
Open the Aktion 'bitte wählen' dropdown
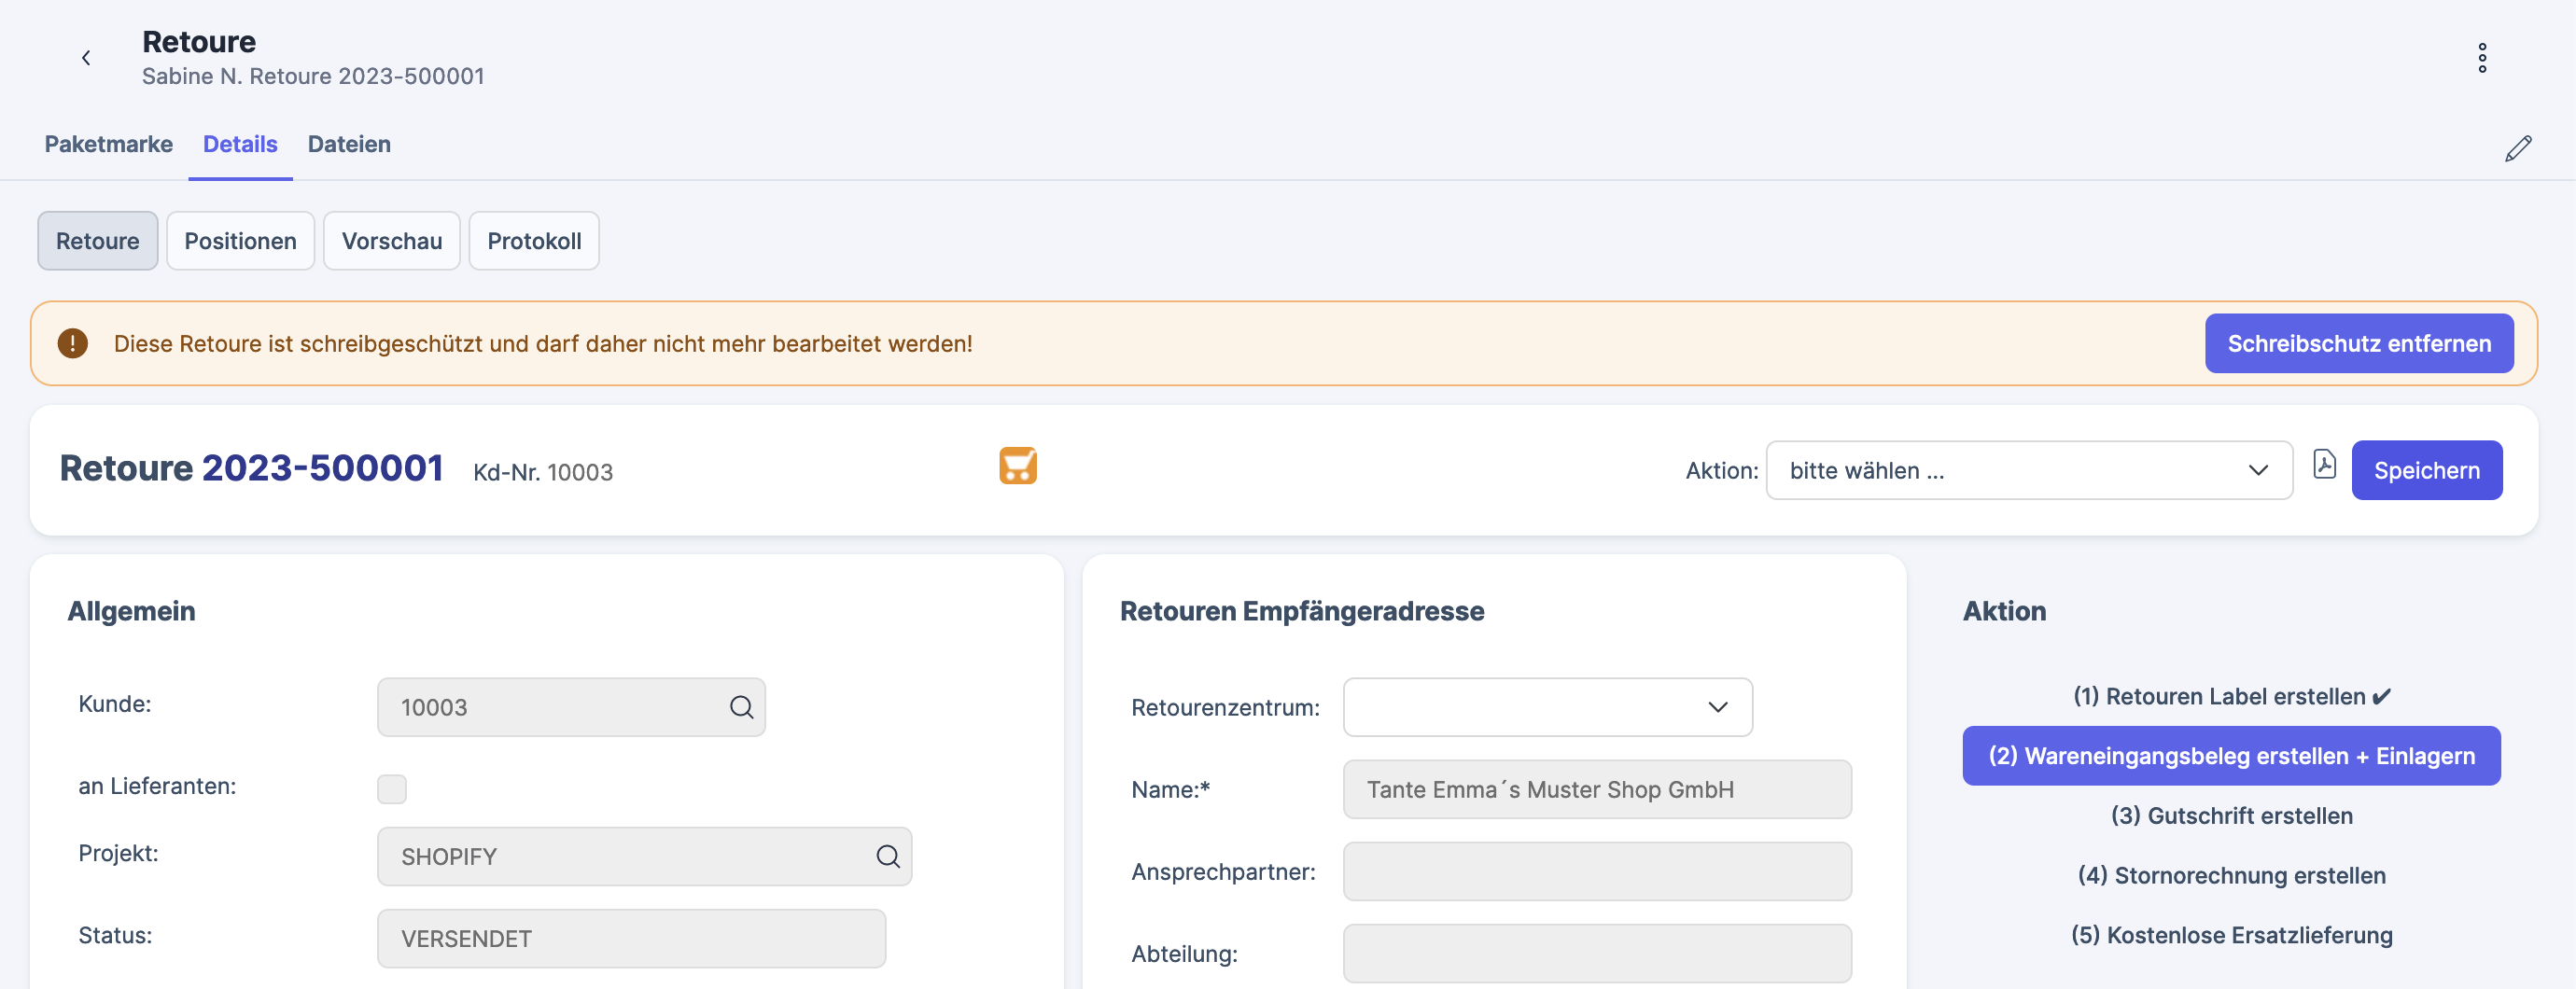click(x=2028, y=471)
